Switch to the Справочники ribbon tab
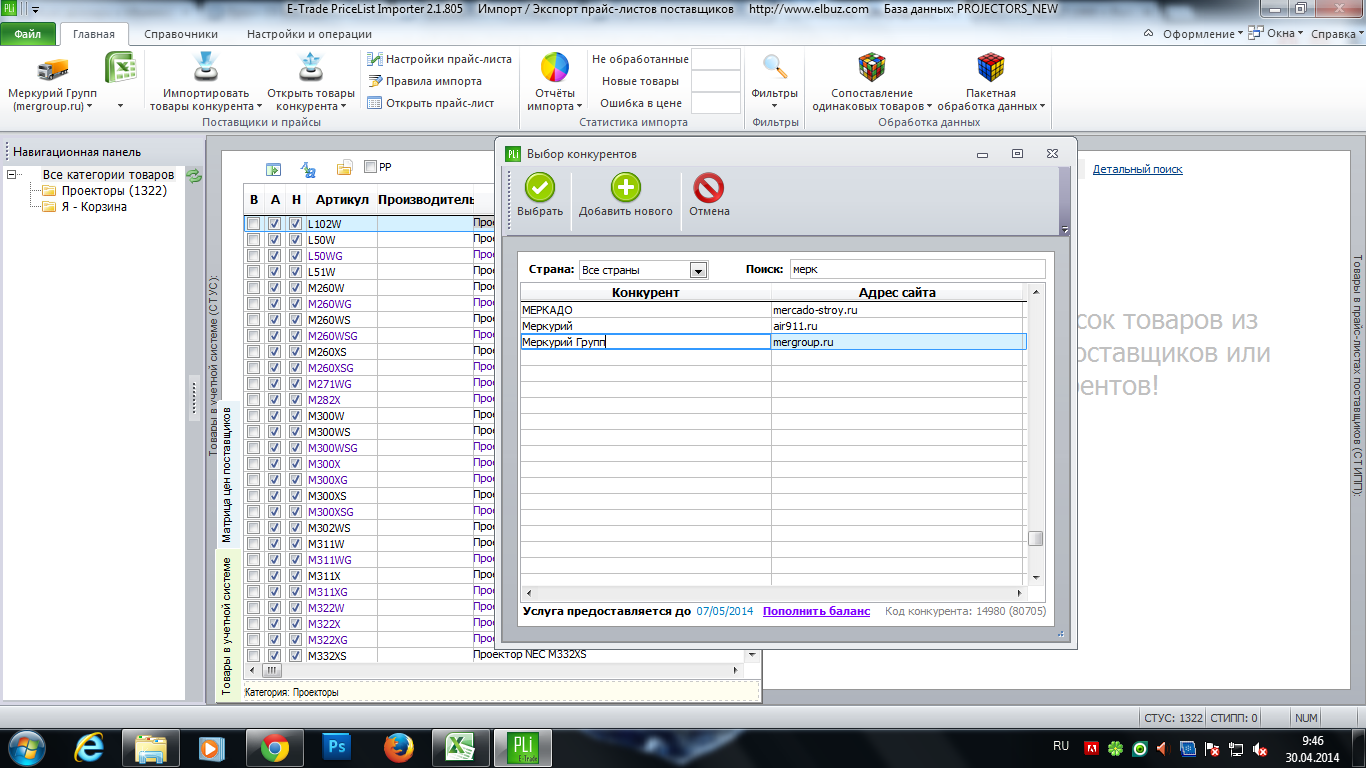Screen dimensions: 1366x768 [181, 34]
